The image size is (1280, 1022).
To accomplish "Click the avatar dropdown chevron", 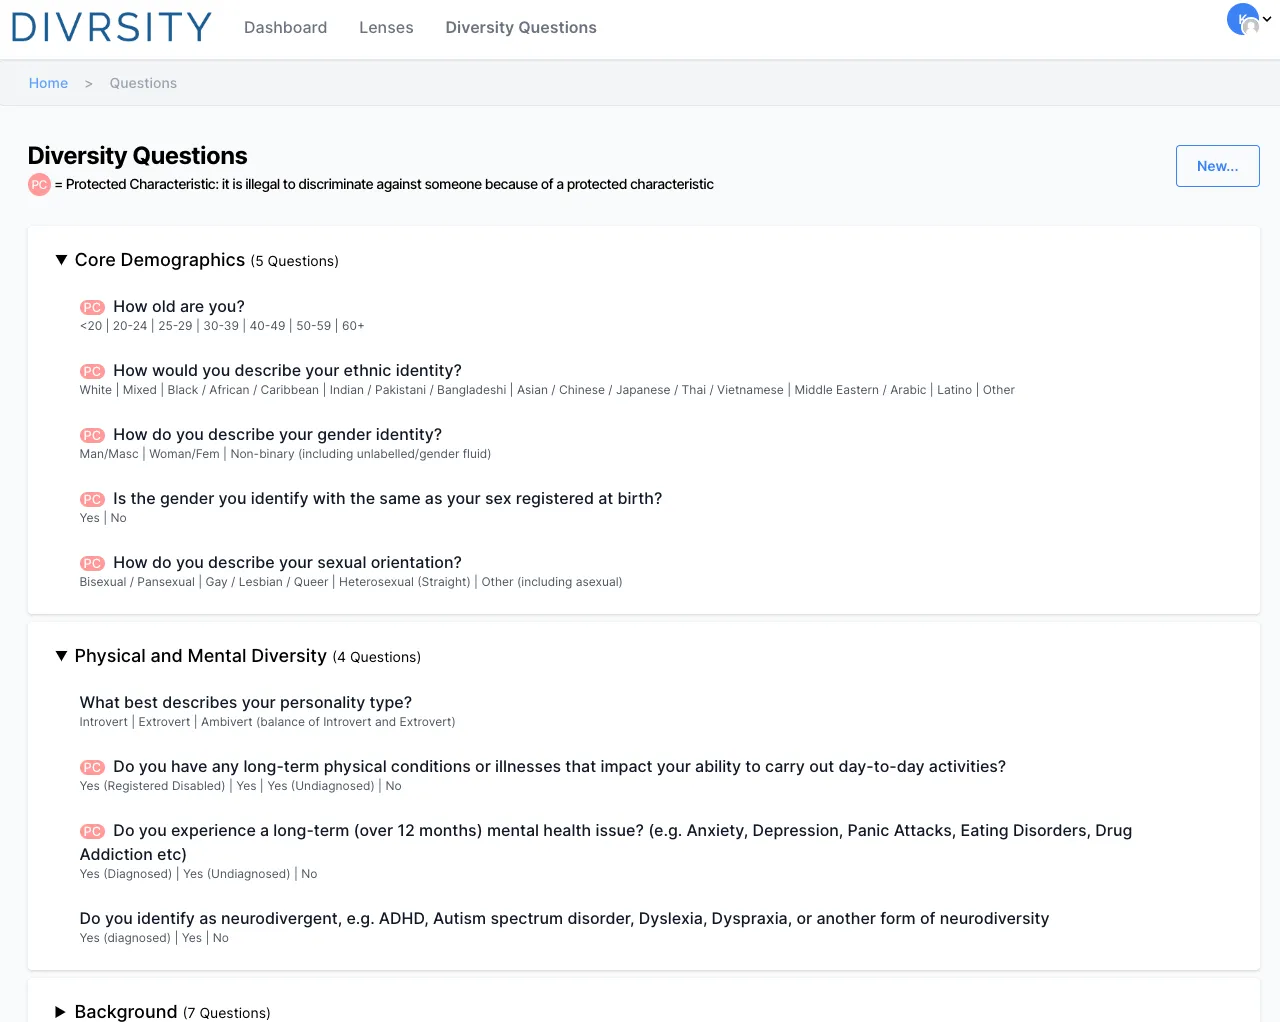I will 1267,19.
